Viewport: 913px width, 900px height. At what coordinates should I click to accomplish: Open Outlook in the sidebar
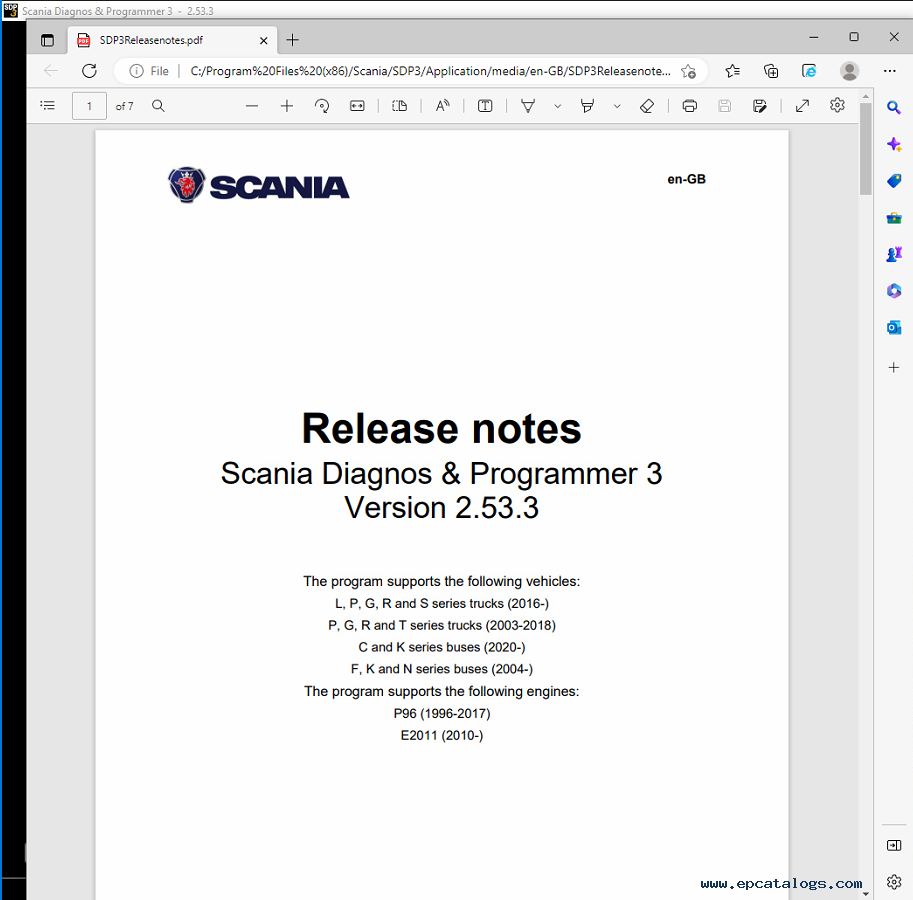[x=894, y=328]
